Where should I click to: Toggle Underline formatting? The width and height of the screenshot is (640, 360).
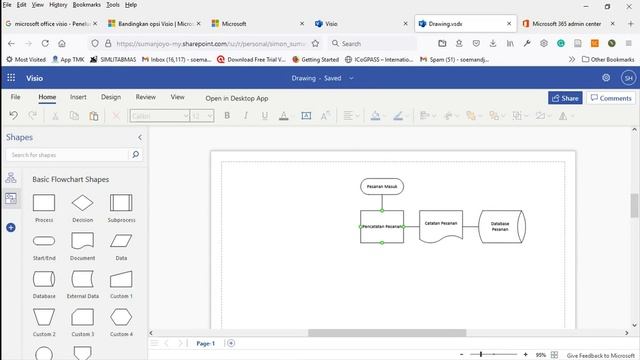click(x=264, y=116)
